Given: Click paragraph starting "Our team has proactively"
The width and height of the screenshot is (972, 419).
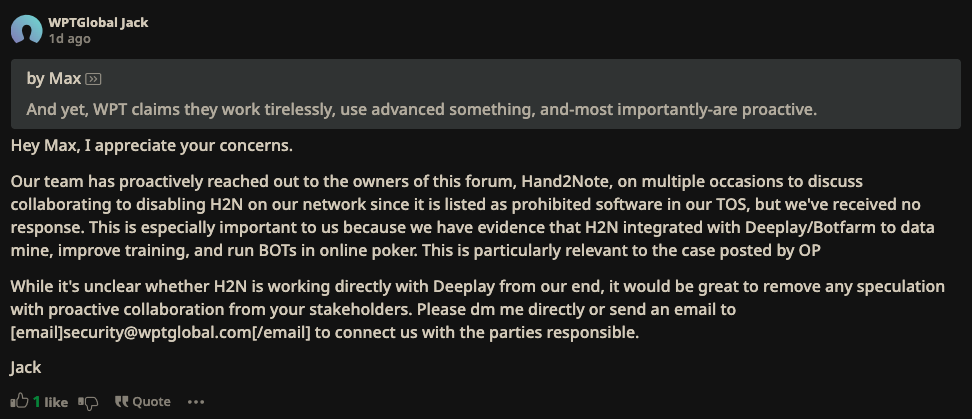Looking at the screenshot, I should click(x=472, y=216).
